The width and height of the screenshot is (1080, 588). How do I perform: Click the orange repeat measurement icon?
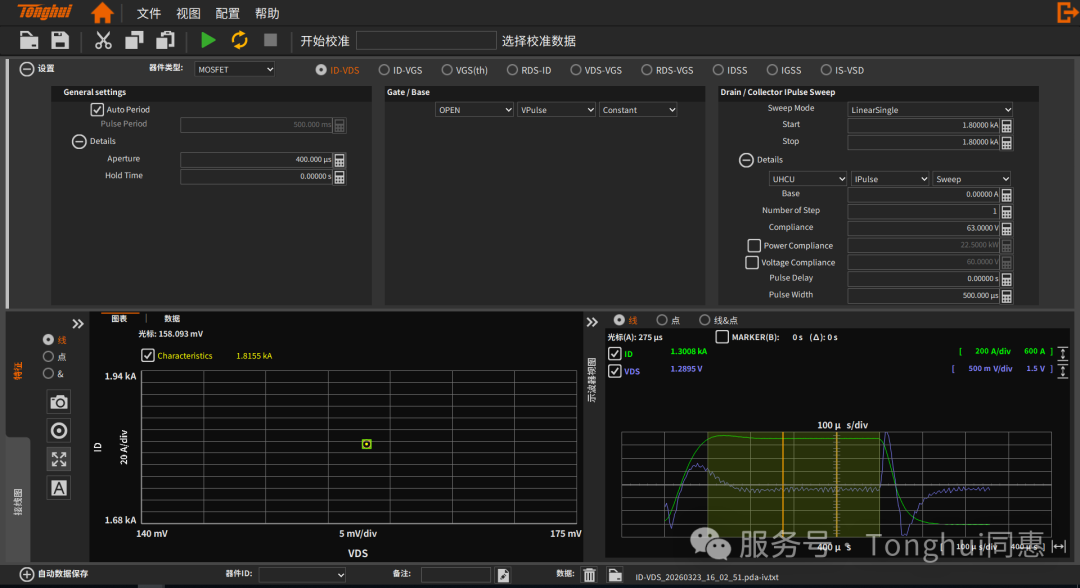[239, 40]
